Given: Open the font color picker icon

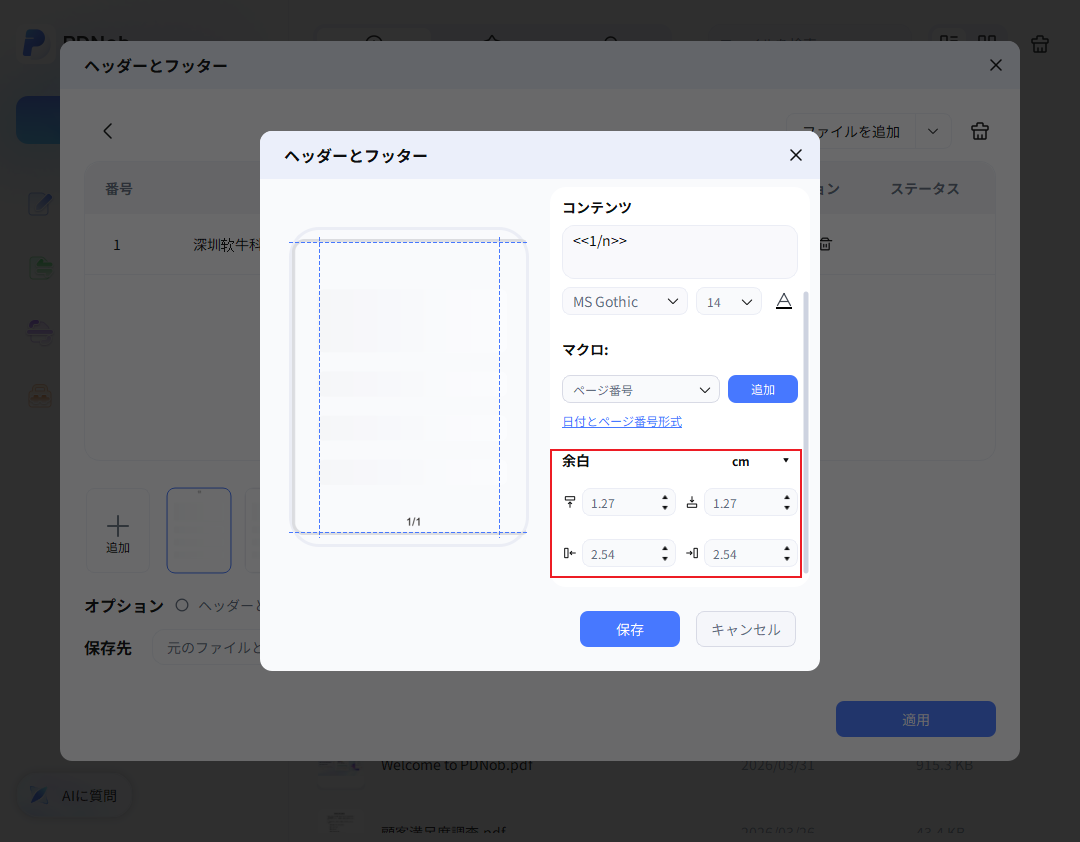Looking at the screenshot, I should (784, 300).
